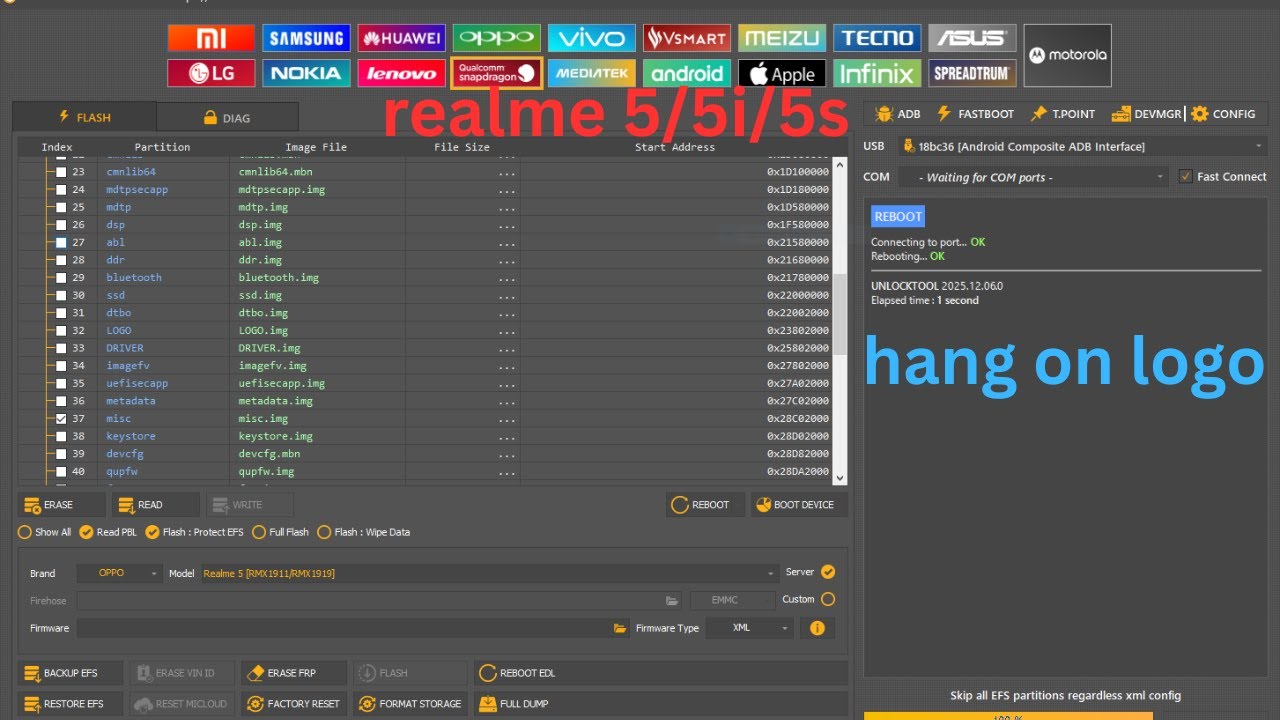Check the metadata partition checkbox

tap(61, 401)
